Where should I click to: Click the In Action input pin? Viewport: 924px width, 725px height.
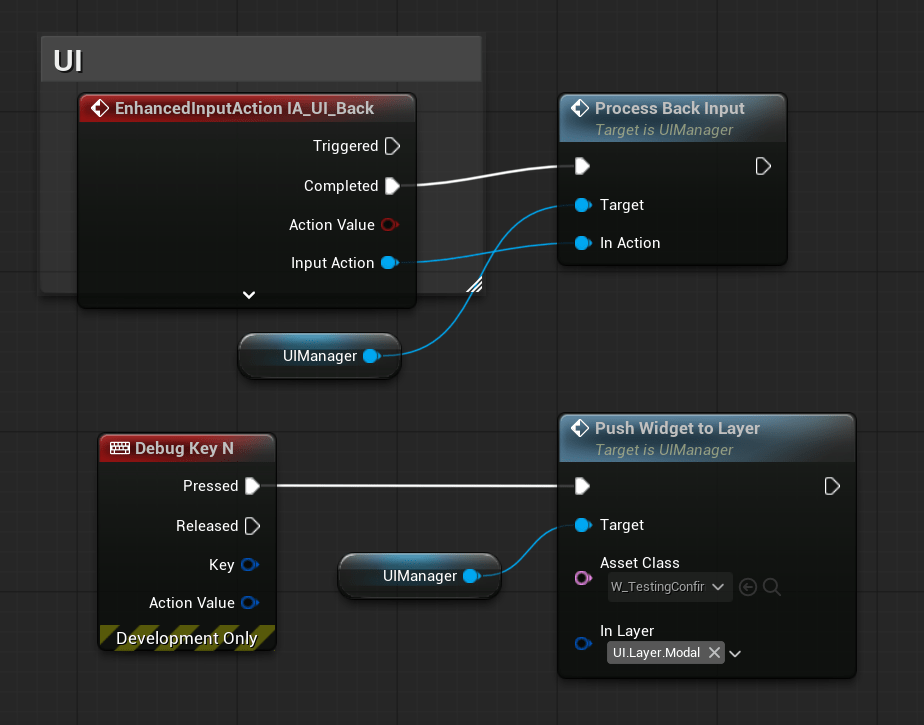point(582,243)
